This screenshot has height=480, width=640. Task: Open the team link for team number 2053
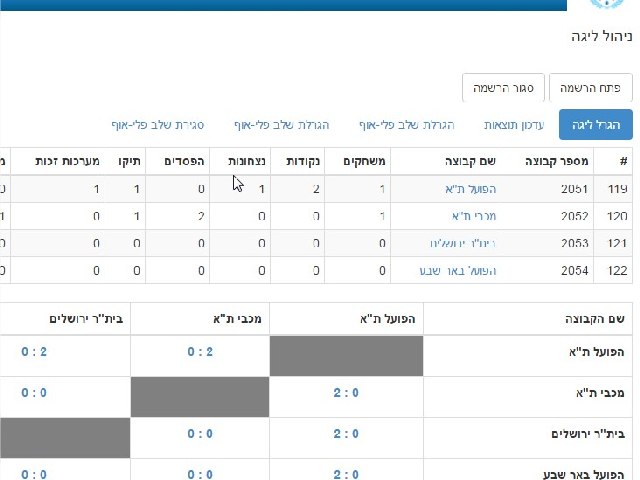point(460,243)
